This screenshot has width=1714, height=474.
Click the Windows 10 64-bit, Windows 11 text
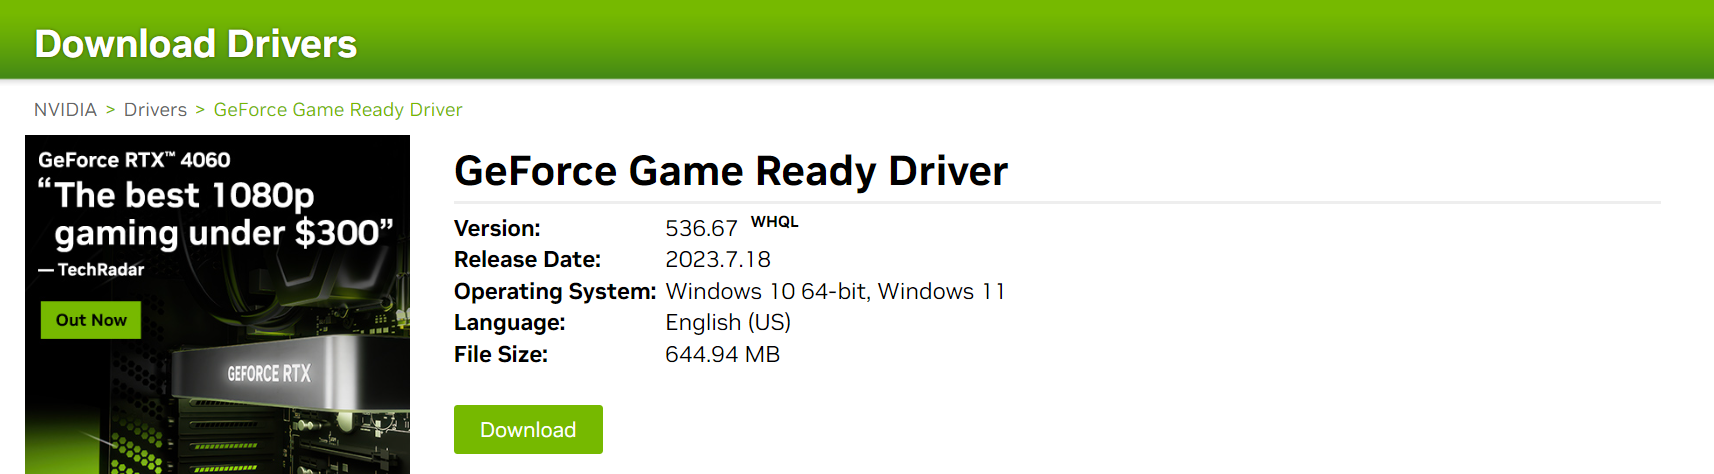pos(835,292)
